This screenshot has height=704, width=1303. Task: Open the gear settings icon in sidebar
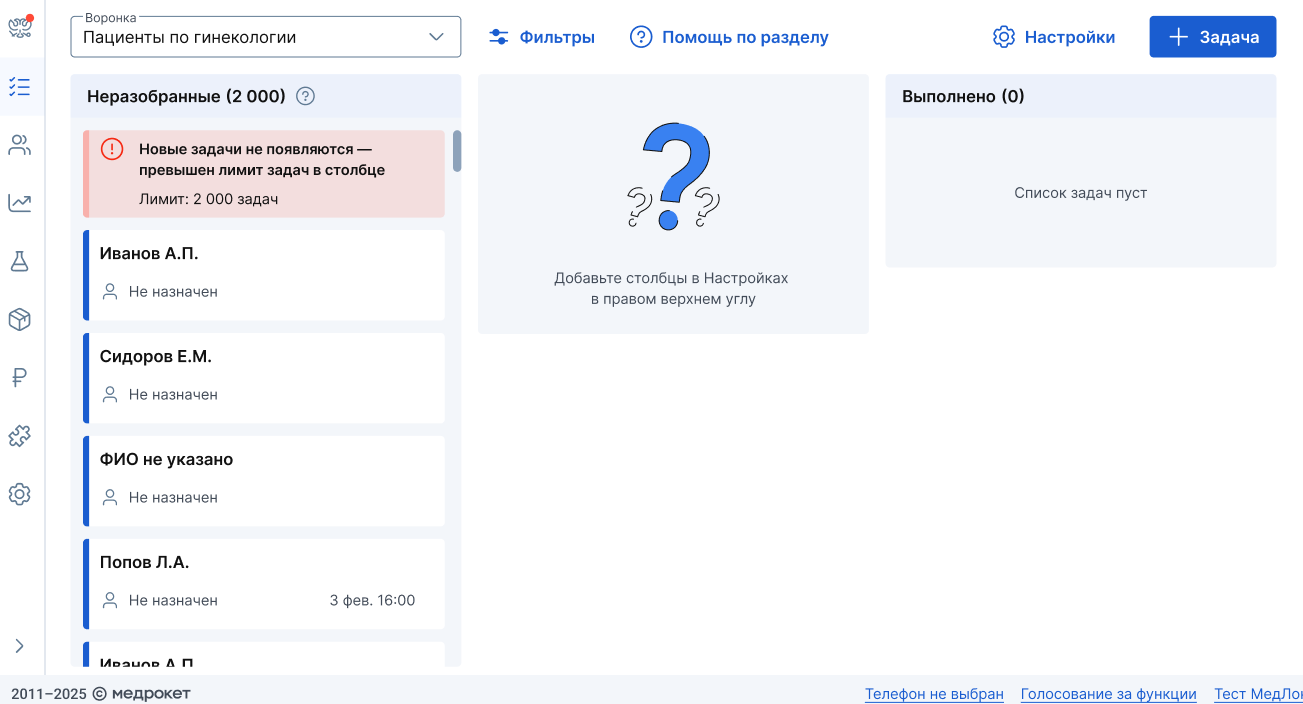(x=20, y=494)
